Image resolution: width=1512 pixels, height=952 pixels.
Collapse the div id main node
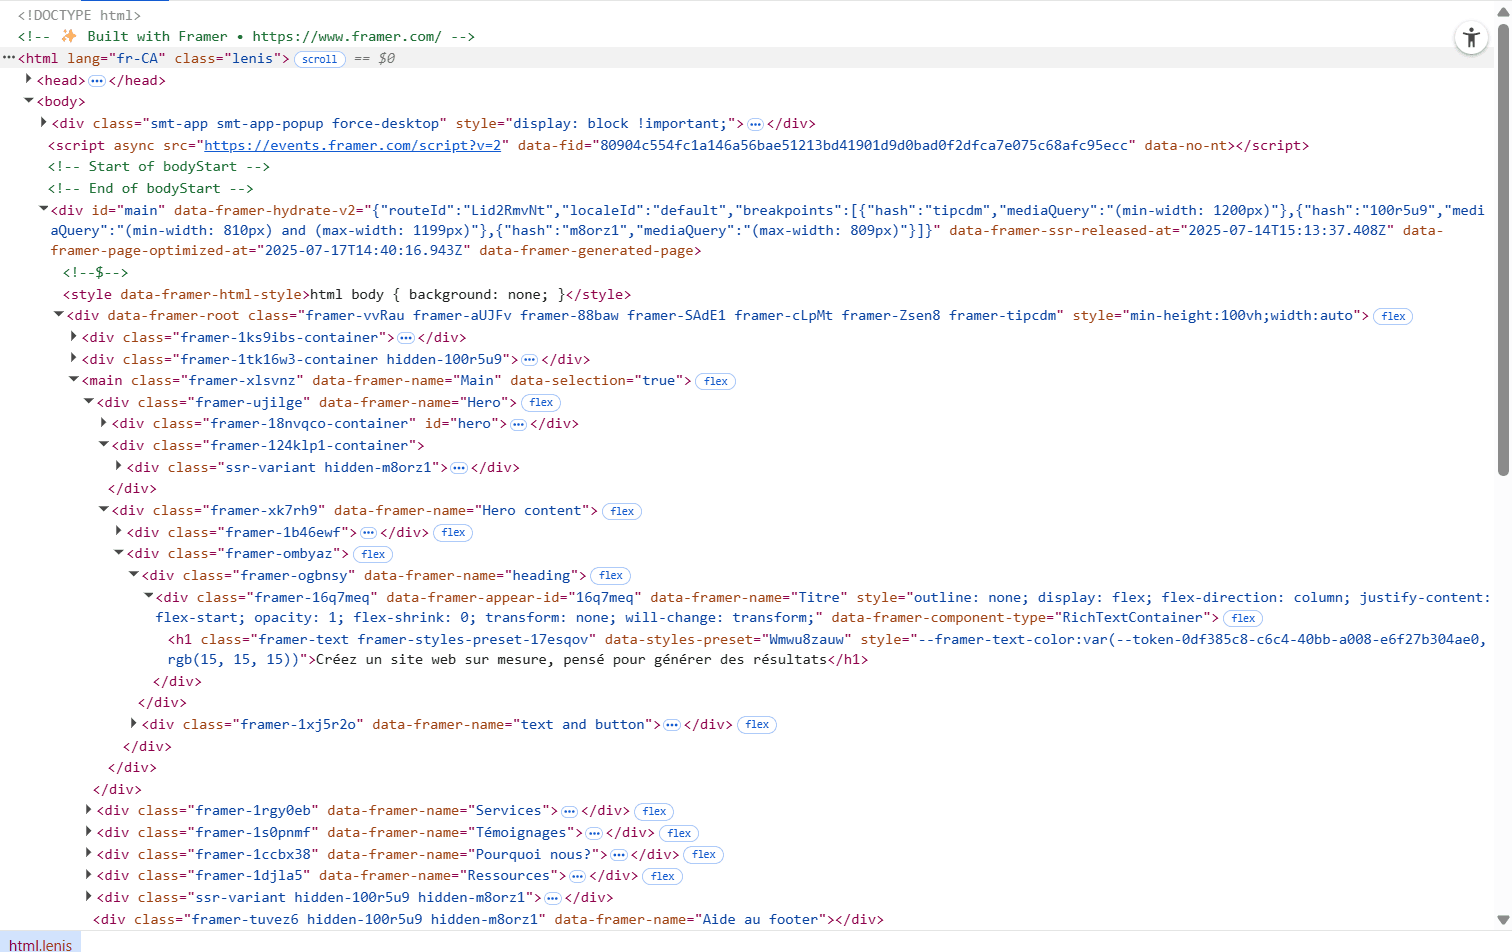[44, 209]
